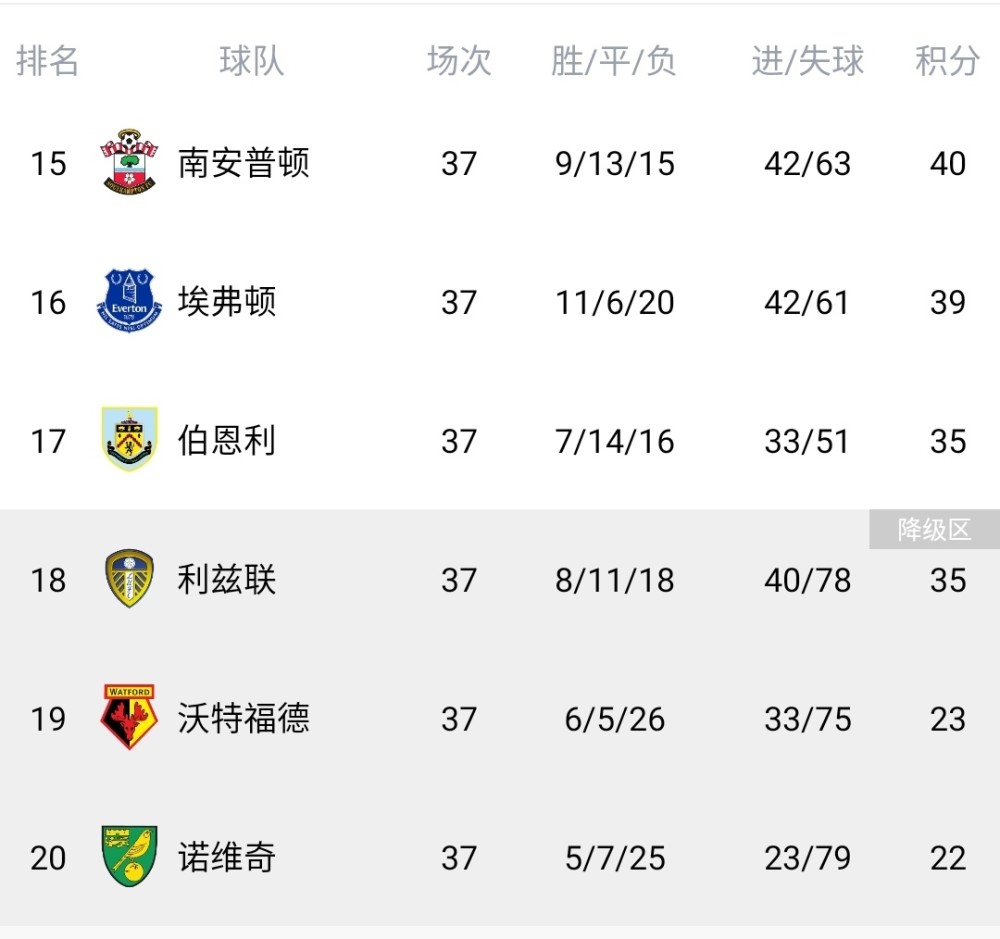This screenshot has width=1000, height=939.
Task: Sort by the 场次 column header
Action: [x=459, y=61]
